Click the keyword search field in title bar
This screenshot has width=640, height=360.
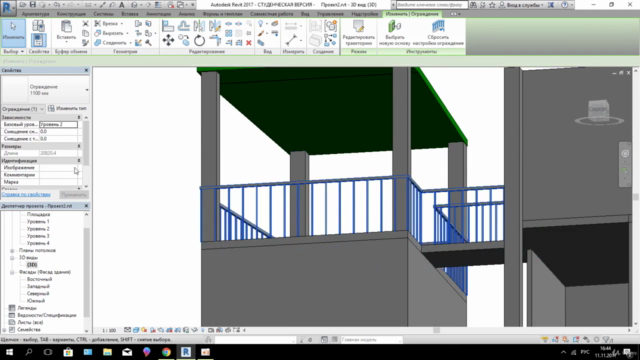click(x=431, y=5)
